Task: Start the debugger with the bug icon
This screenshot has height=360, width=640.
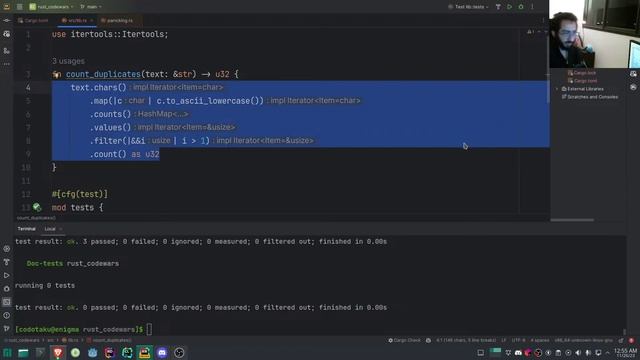Action: 521,7
